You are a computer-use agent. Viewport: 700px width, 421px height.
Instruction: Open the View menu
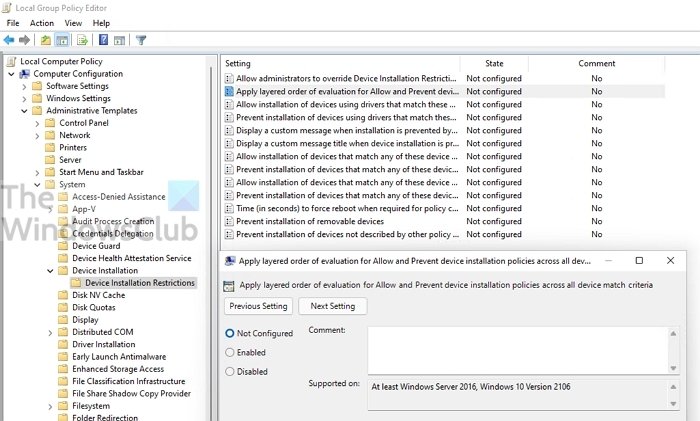73,23
